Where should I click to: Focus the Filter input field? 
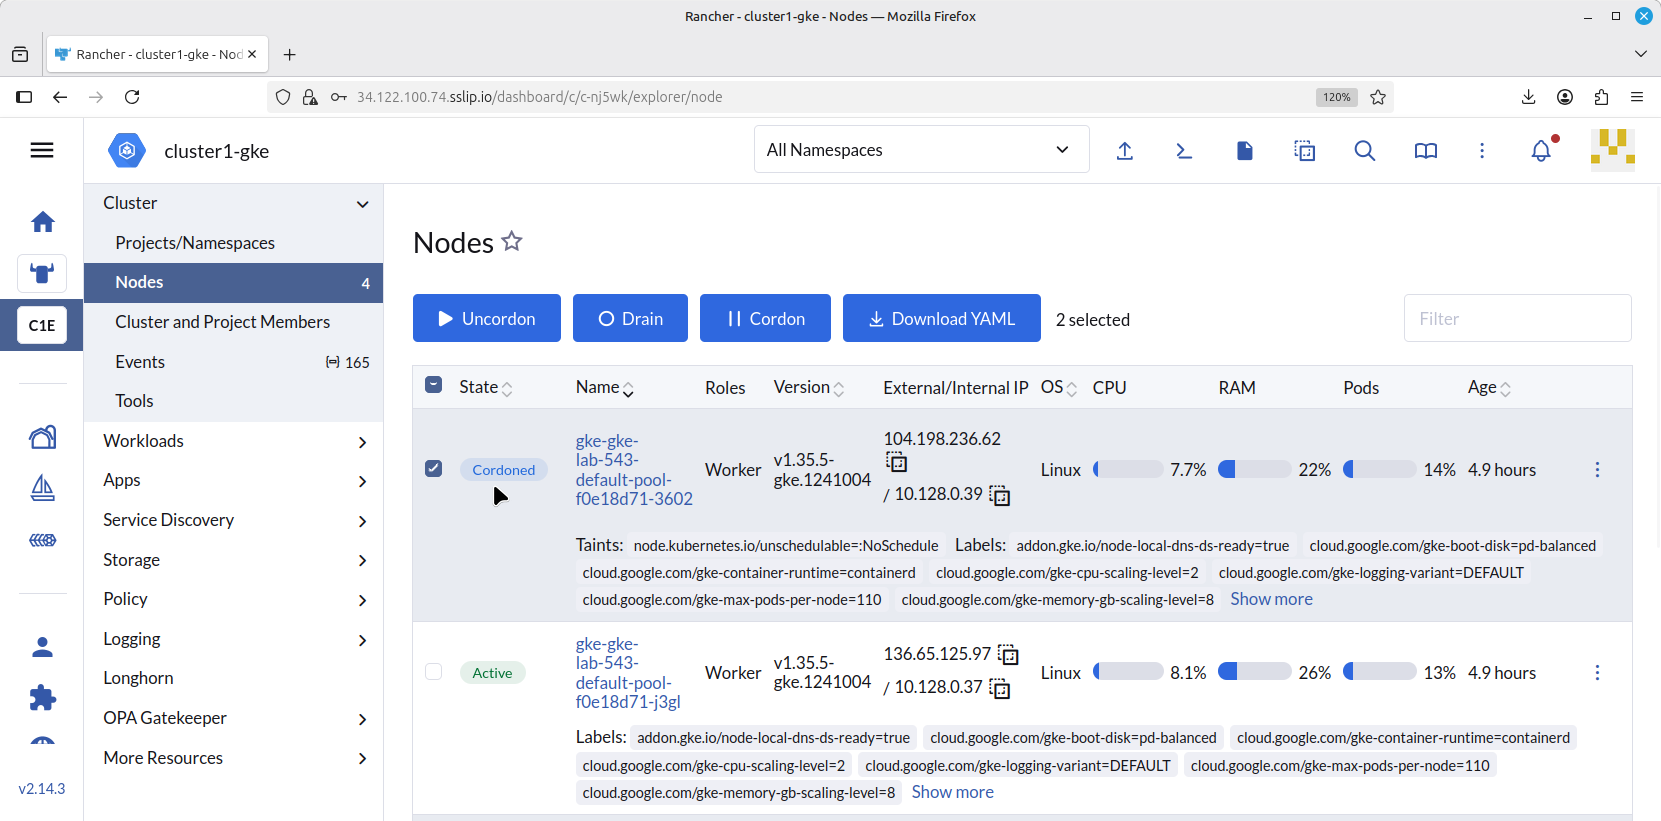[1517, 318]
